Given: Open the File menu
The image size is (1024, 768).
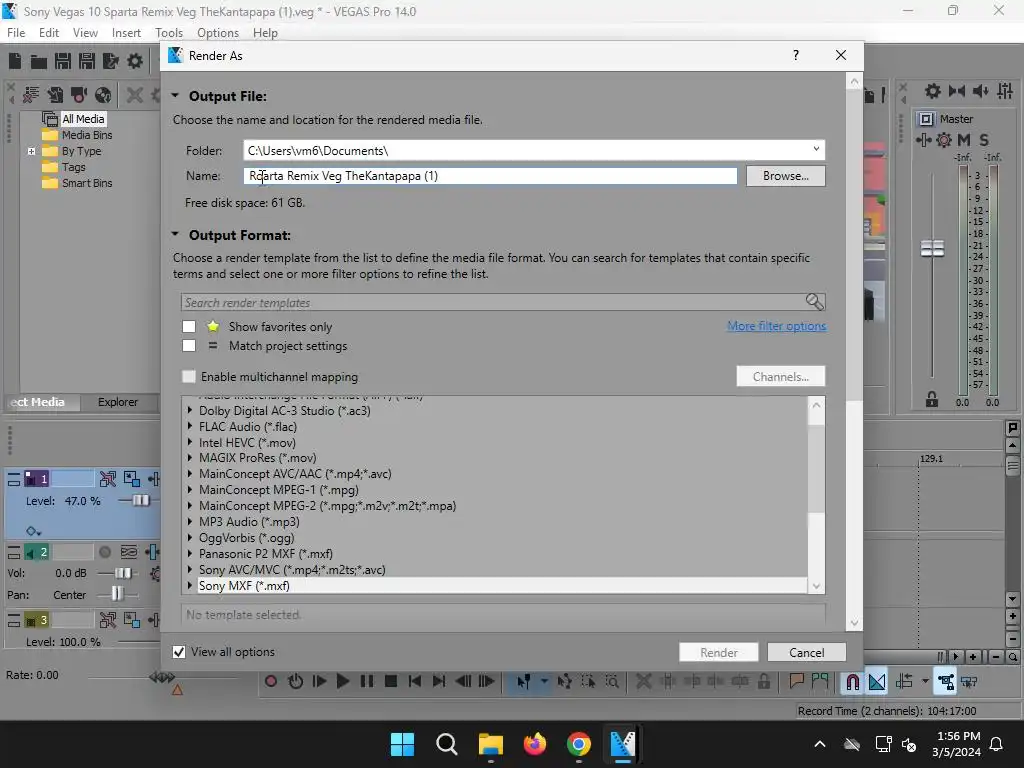Looking at the screenshot, I should tap(16, 33).
